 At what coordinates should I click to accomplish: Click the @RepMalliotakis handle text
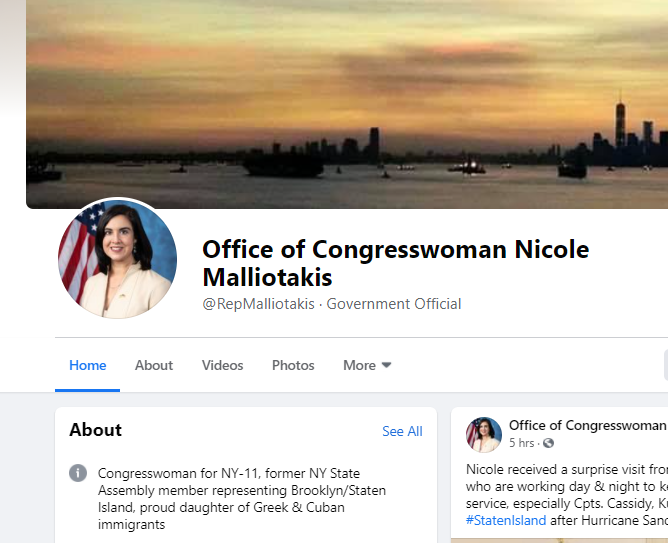click(259, 304)
